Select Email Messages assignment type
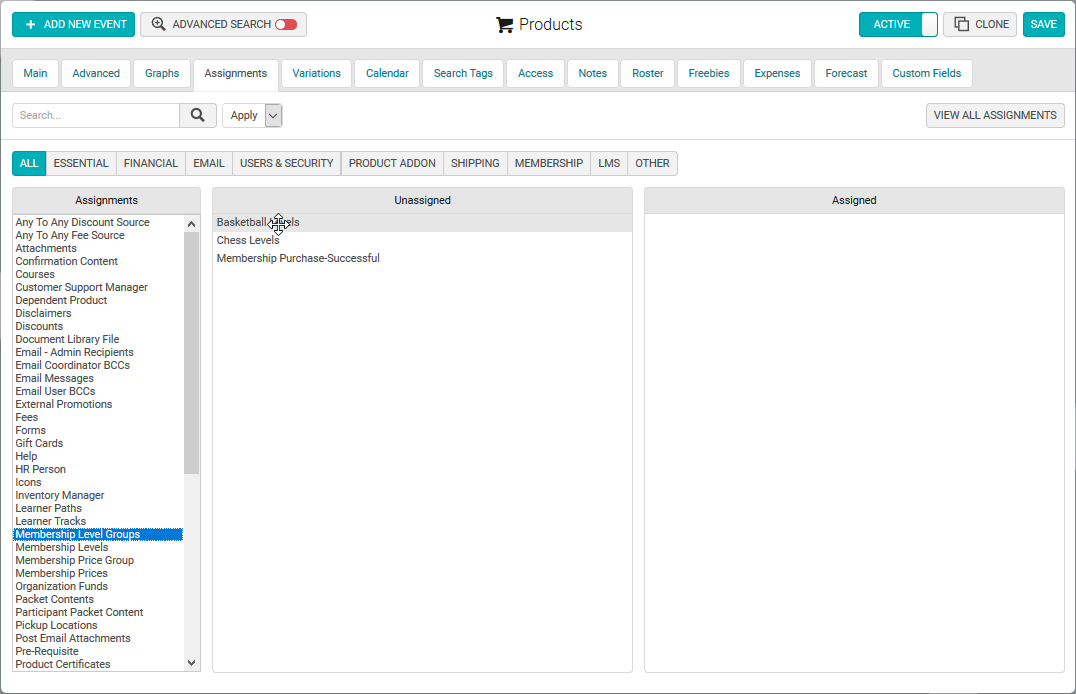 tap(54, 378)
